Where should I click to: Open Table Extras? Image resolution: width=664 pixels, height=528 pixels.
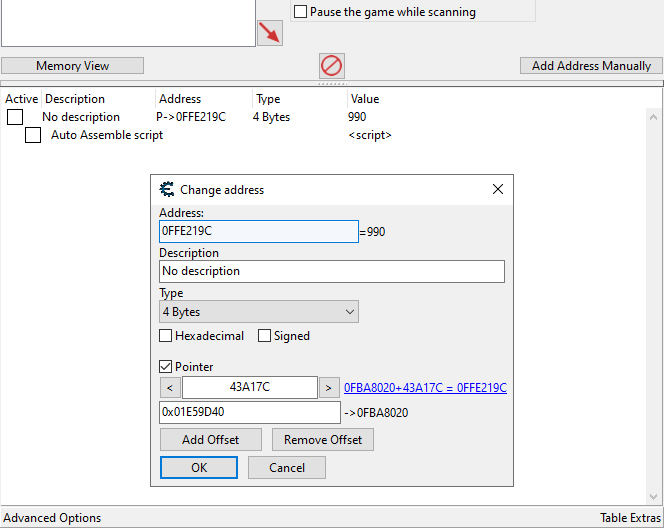630,518
